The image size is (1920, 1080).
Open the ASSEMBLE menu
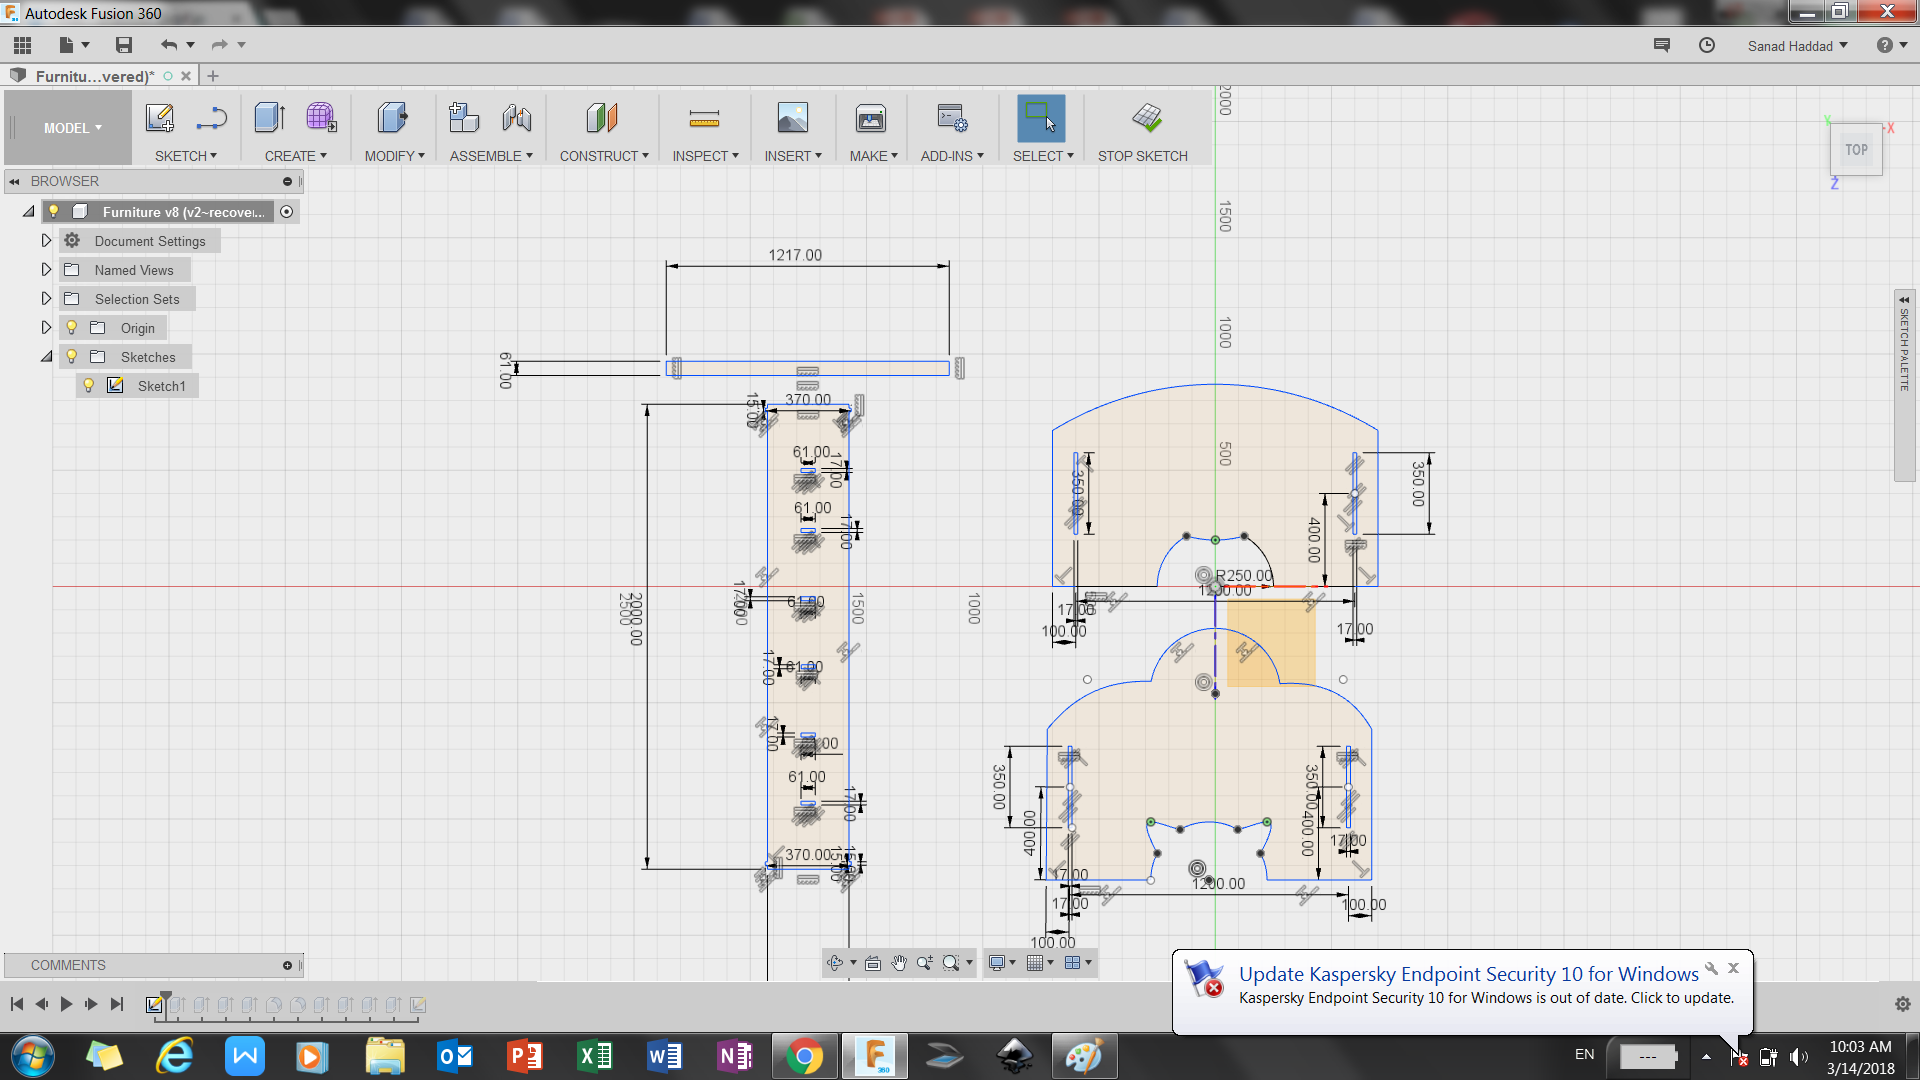491,156
